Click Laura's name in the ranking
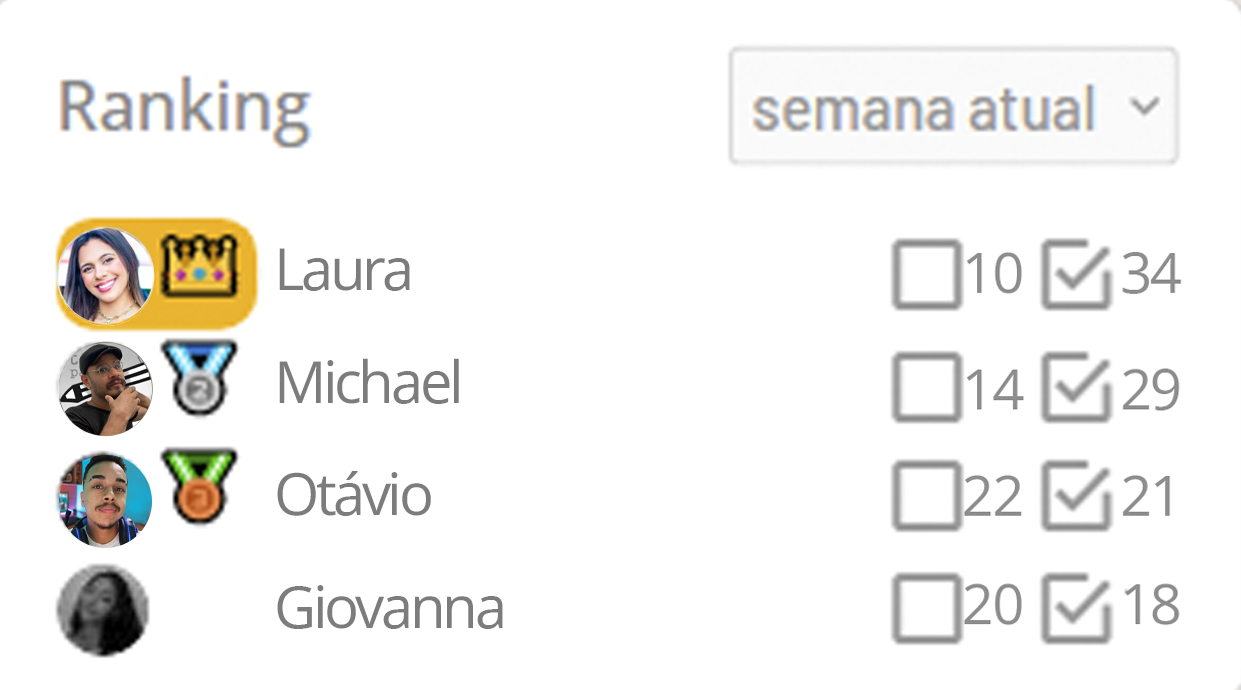This screenshot has width=1241, height=690. 345,268
